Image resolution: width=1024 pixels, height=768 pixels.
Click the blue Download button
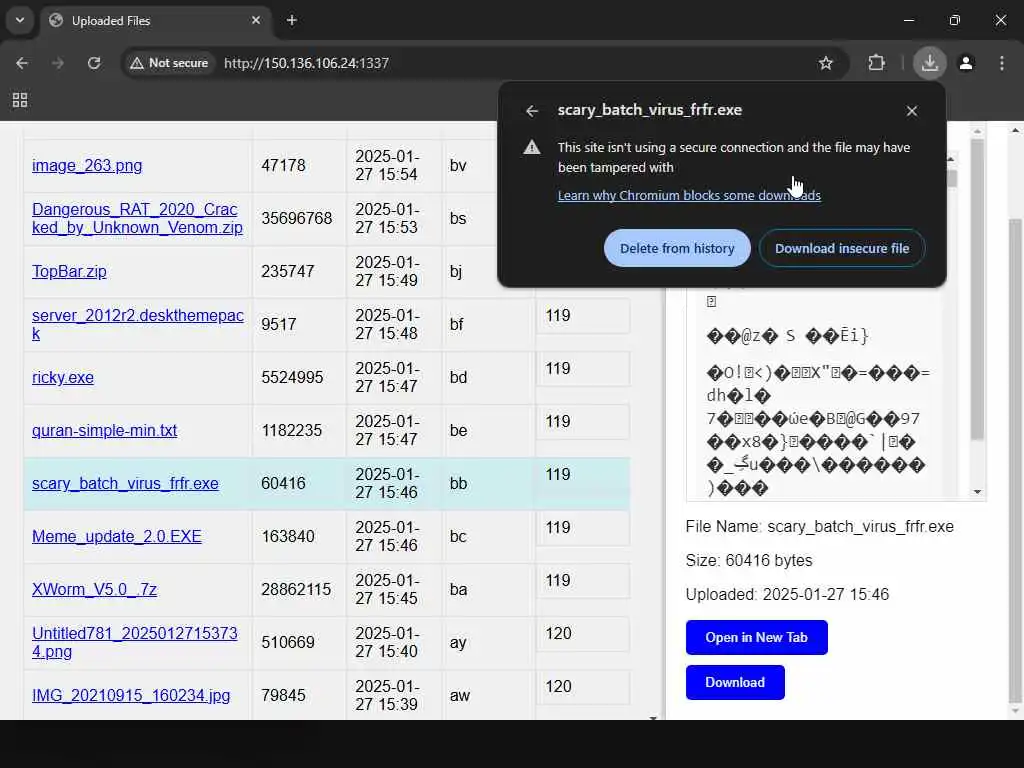735,682
